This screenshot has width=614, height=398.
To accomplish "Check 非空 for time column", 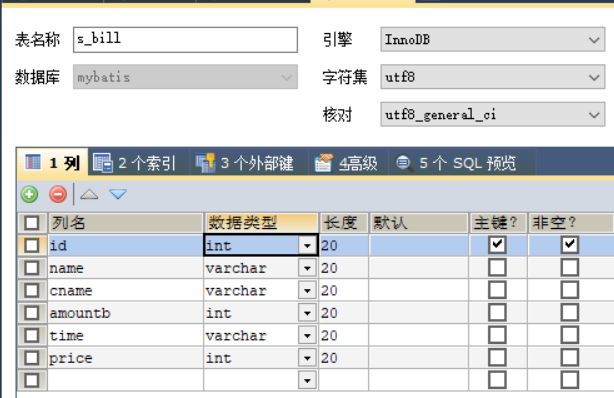I will [569, 336].
